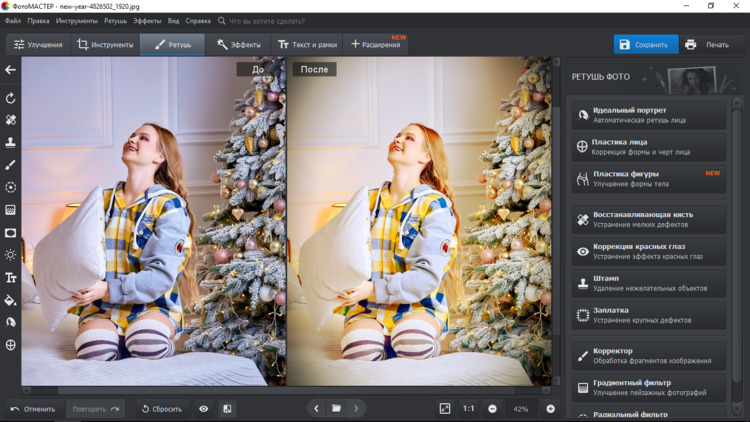Click the search field Что вы хотите сделать
Viewport: 750px width, 422px height.
(x=267, y=20)
